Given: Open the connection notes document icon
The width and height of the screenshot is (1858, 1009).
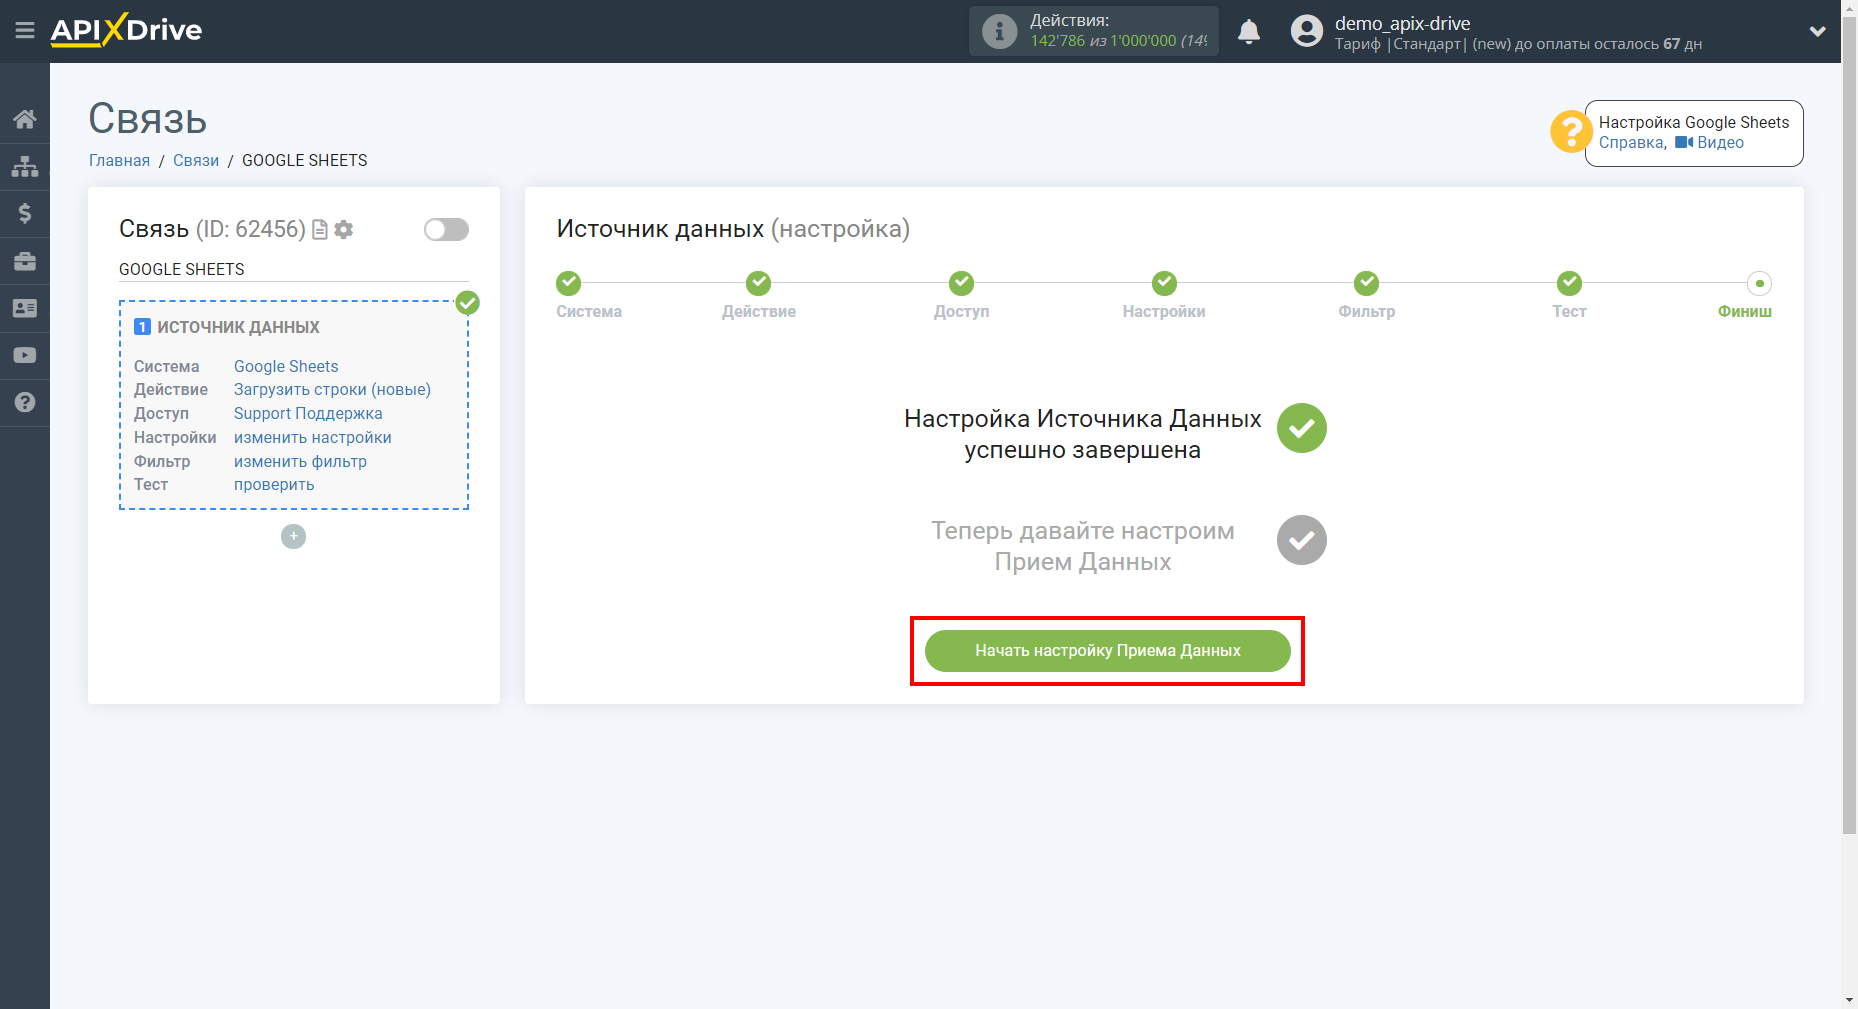Looking at the screenshot, I should (320, 229).
